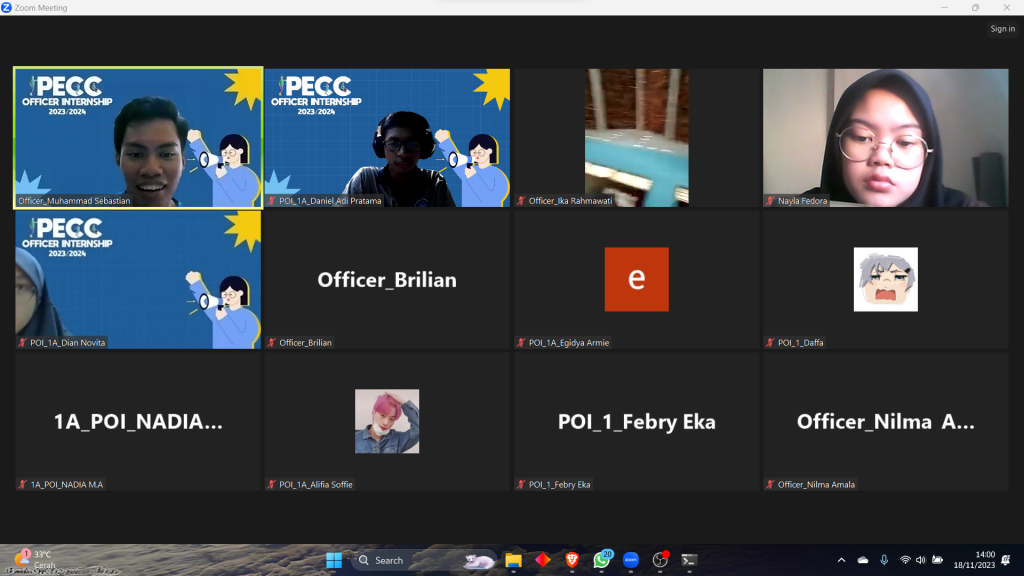Click the Zoom icon in taskbar
The height and width of the screenshot is (576, 1024).
[631, 560]
